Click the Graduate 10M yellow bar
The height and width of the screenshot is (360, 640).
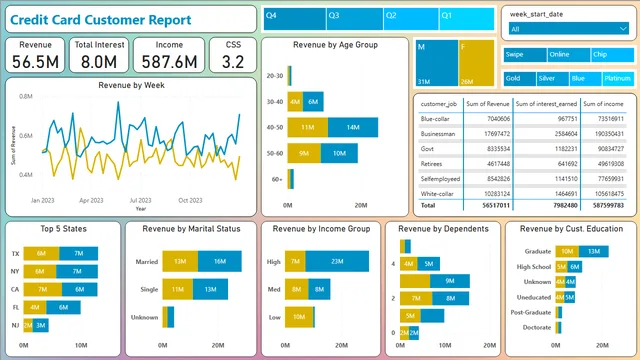tap(567, 251)
